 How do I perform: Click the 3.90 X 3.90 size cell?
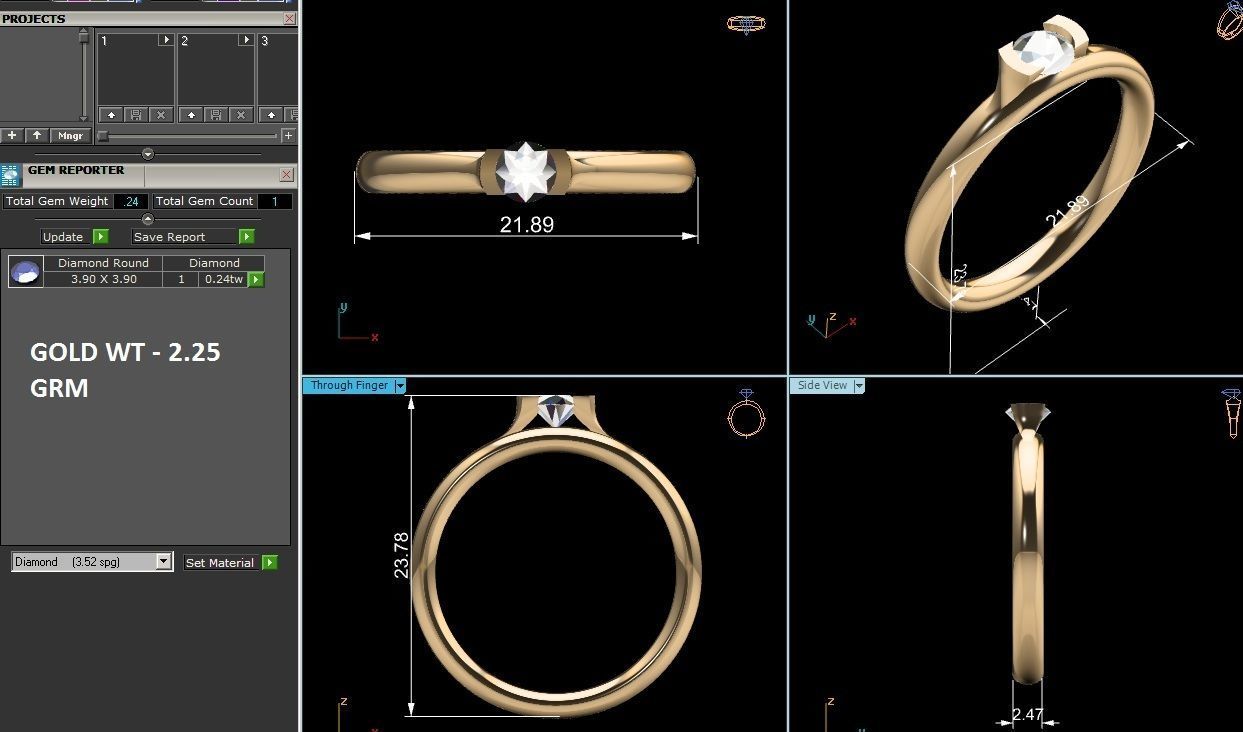tap(103, 279)
